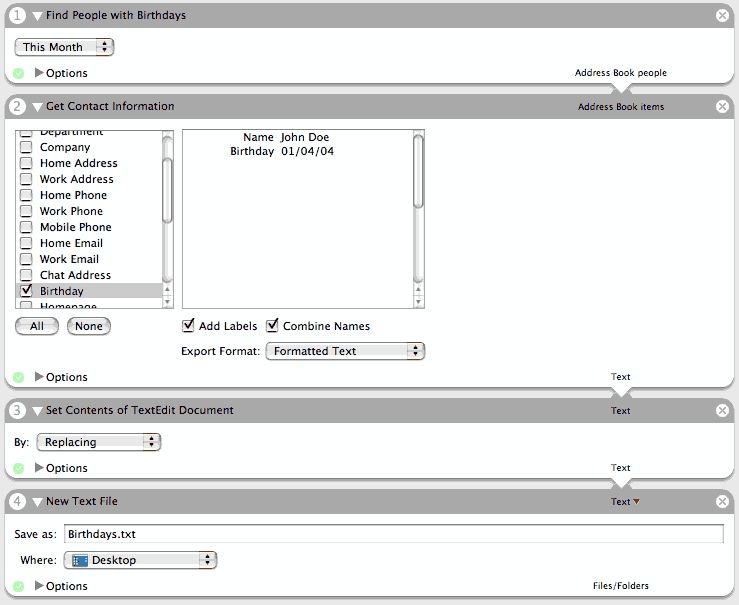Image resolution: width=739 pixels, height=605 pixels.
Task: Click John Doe name in preview pane
Action: [305, 137]
